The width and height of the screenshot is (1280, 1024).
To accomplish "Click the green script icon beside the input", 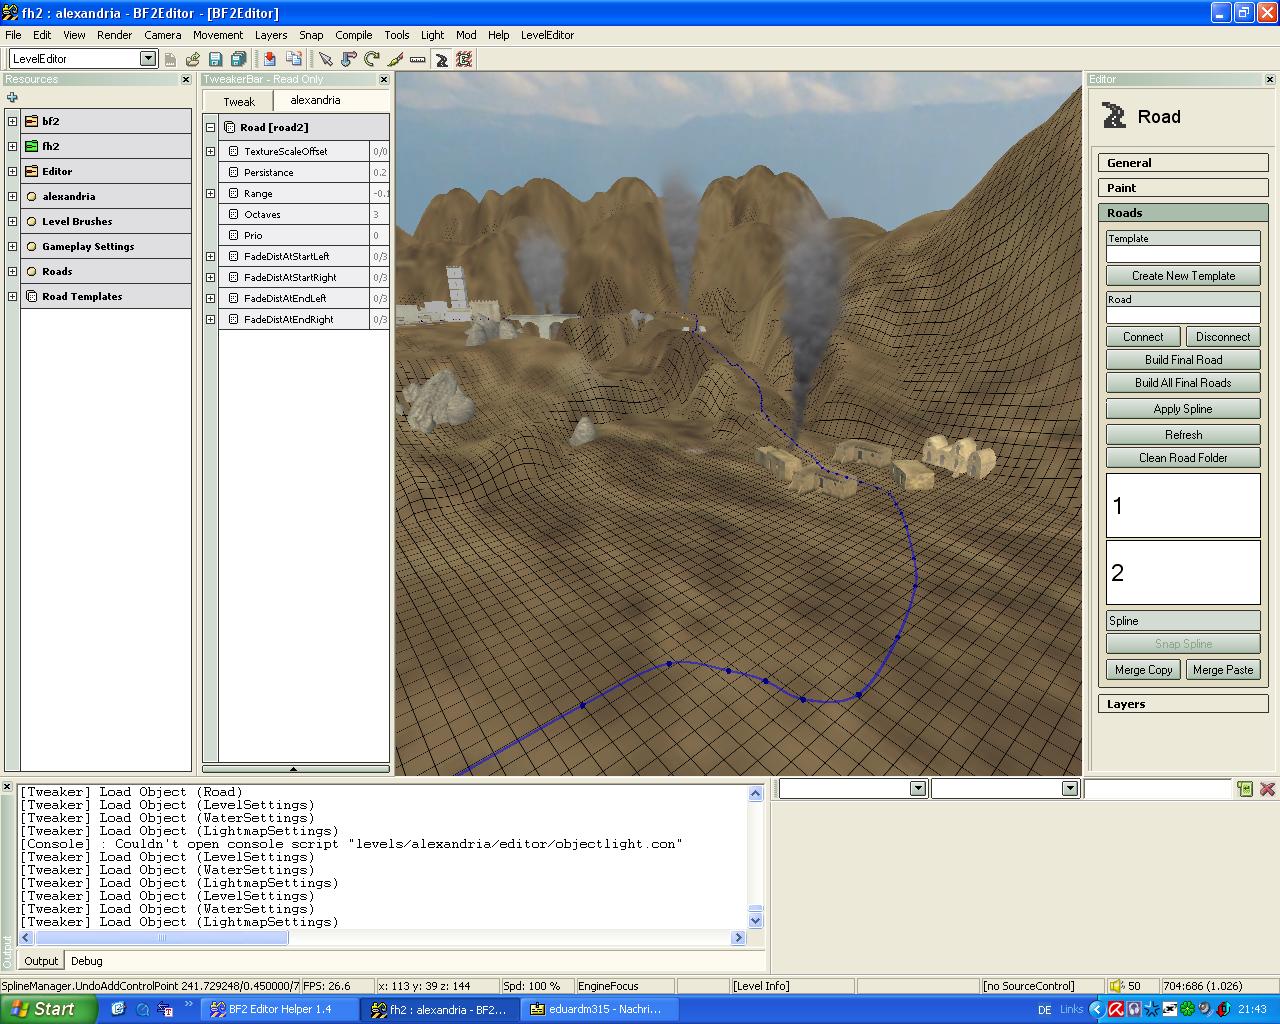I will click(x=1245, y=789).
